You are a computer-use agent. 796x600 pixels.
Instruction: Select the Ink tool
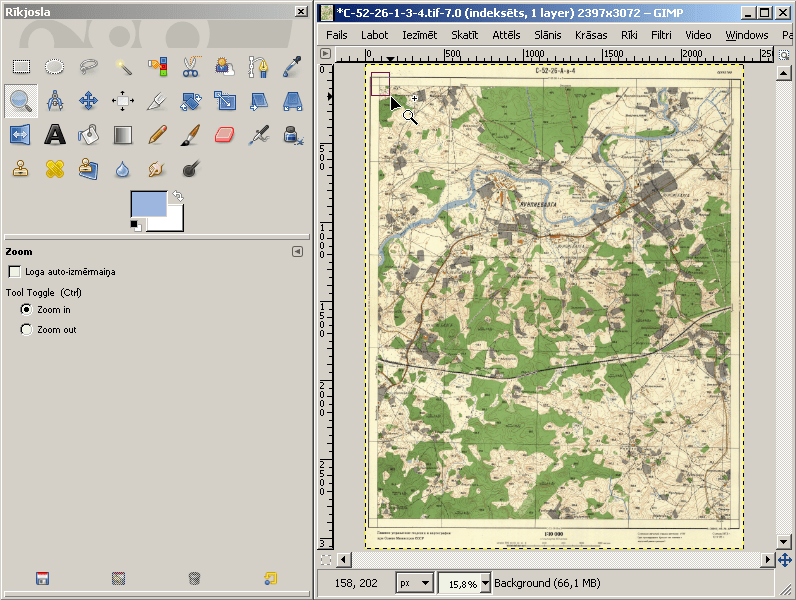pos(292,135)
